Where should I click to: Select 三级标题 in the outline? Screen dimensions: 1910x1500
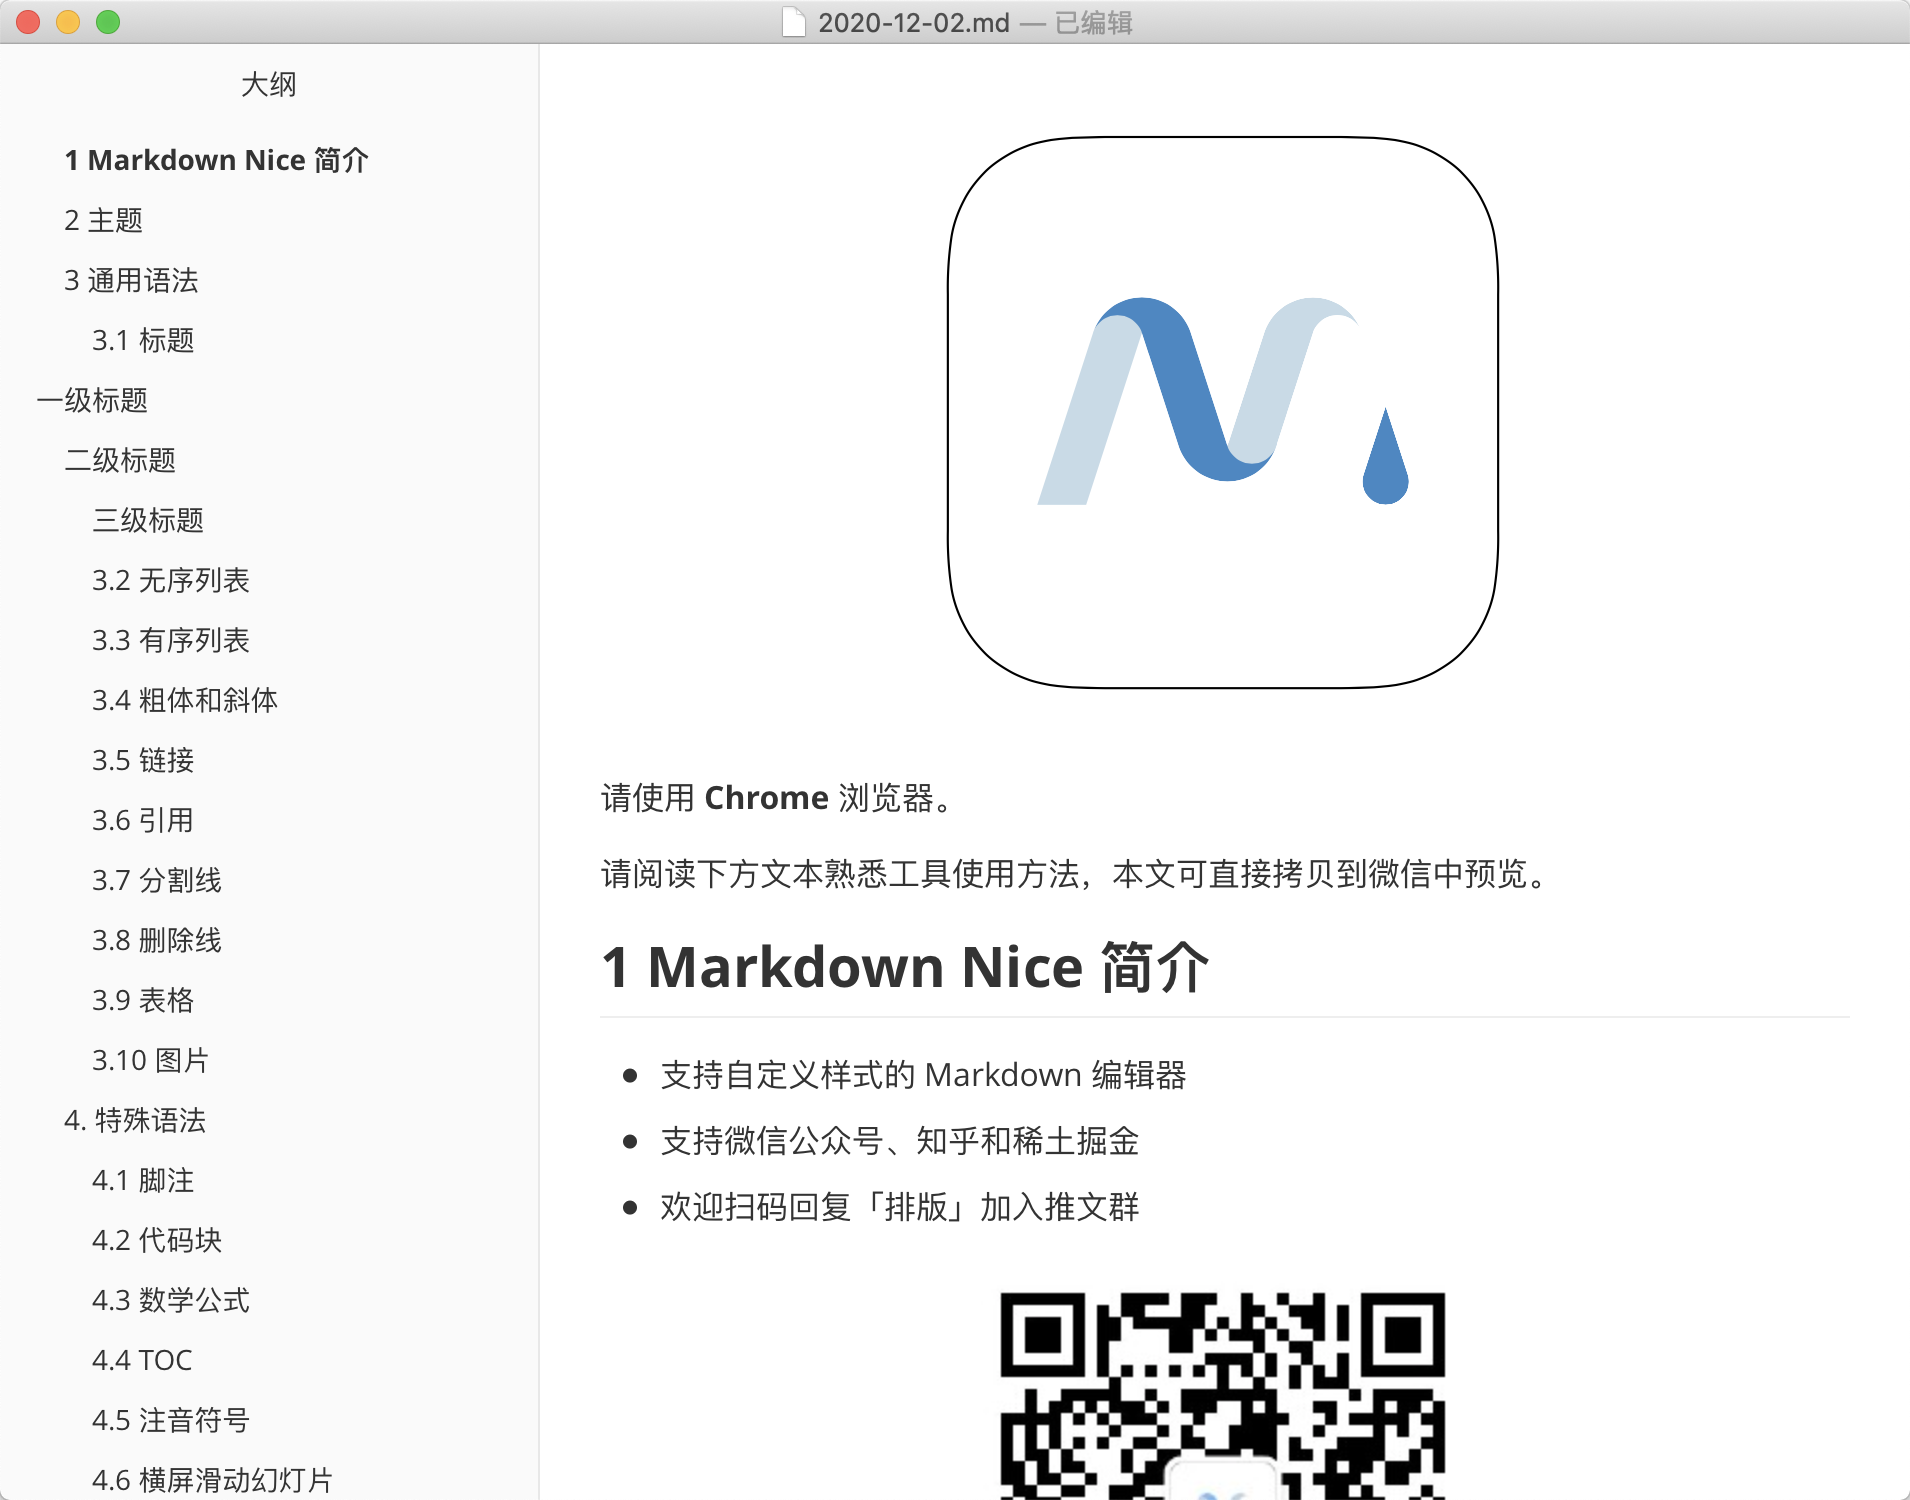click(148, 520)
